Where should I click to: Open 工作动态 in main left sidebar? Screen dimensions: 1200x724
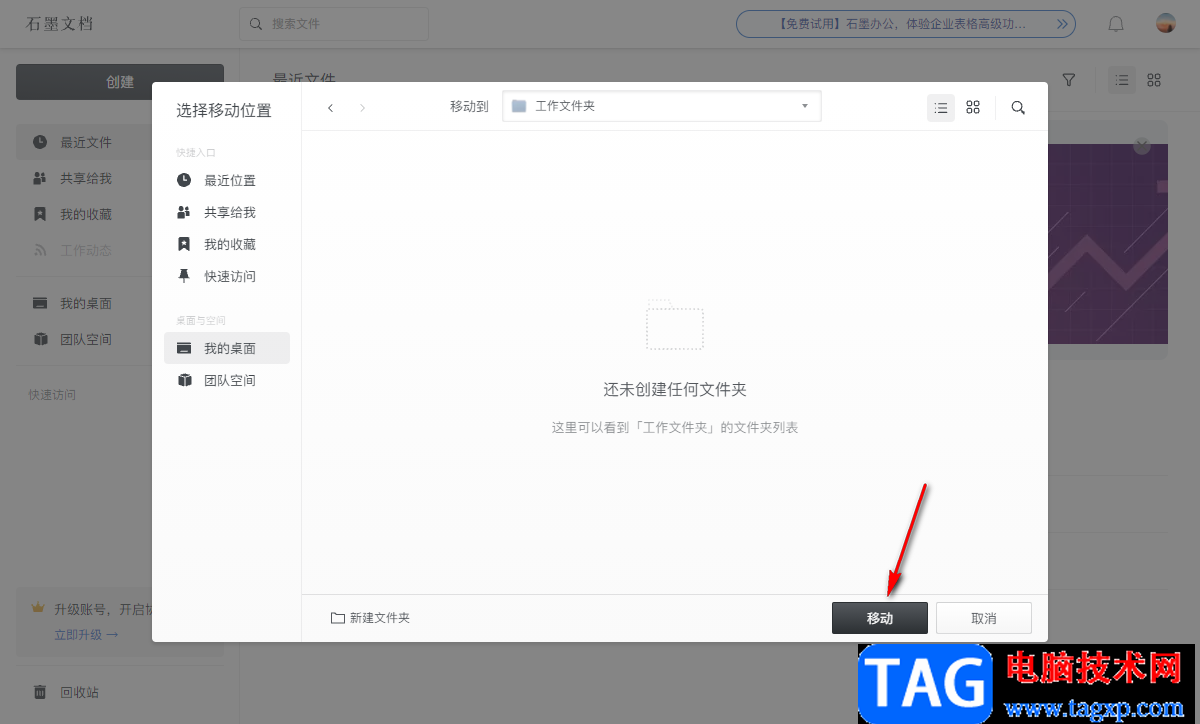click(x=84, y=250)
